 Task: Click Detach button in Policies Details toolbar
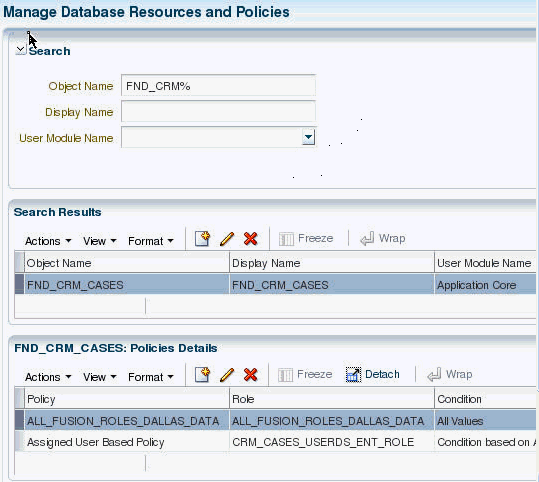coord(373,374)
